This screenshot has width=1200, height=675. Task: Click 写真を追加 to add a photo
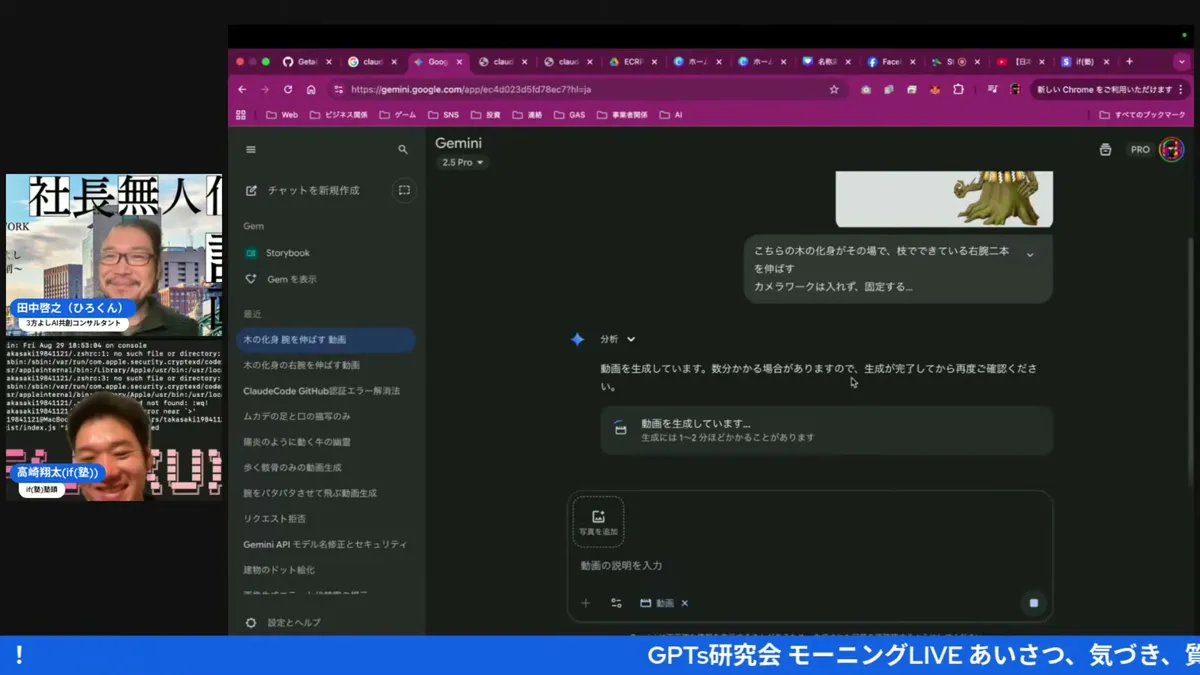598,522
